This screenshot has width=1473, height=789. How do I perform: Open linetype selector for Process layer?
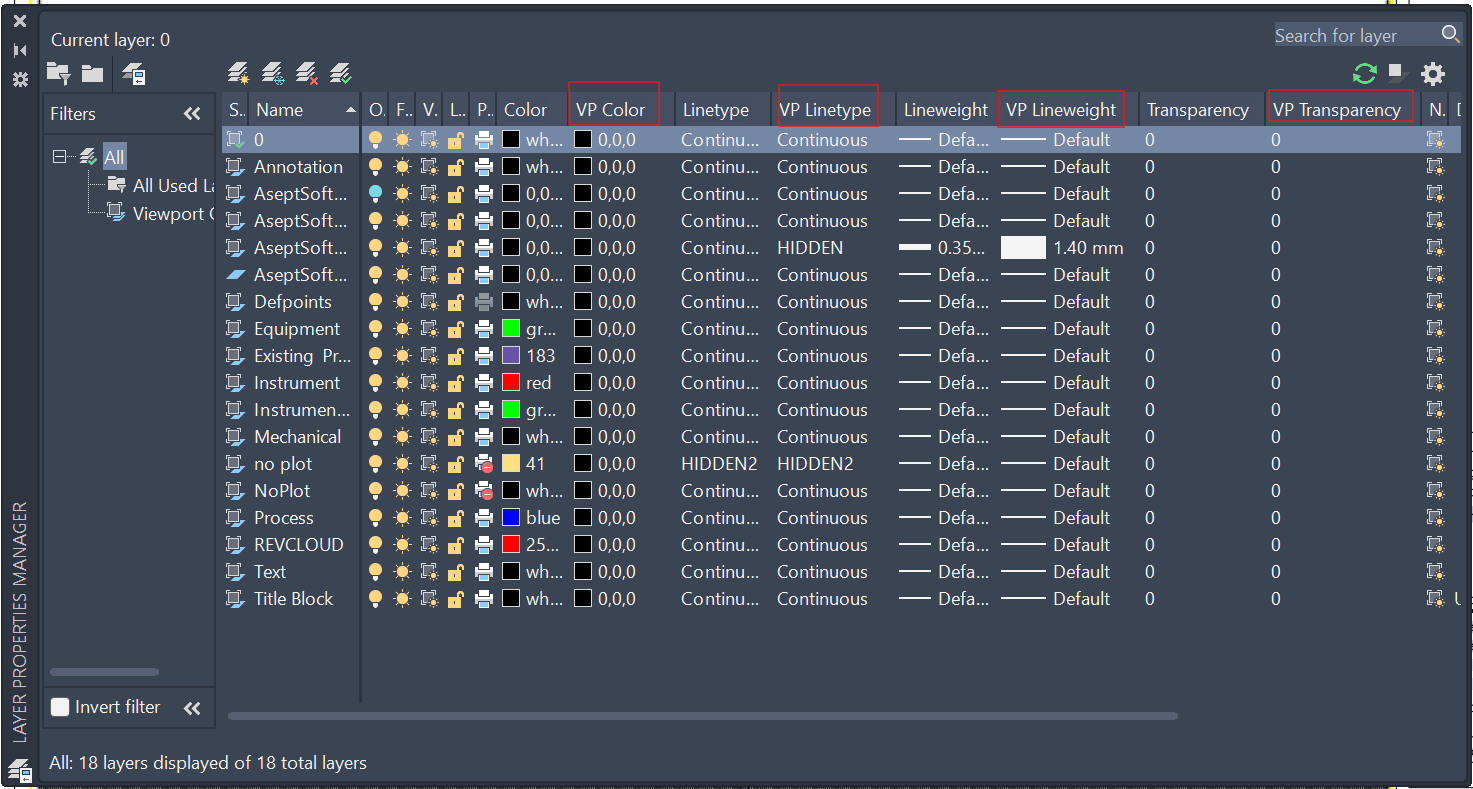point(722,518)
